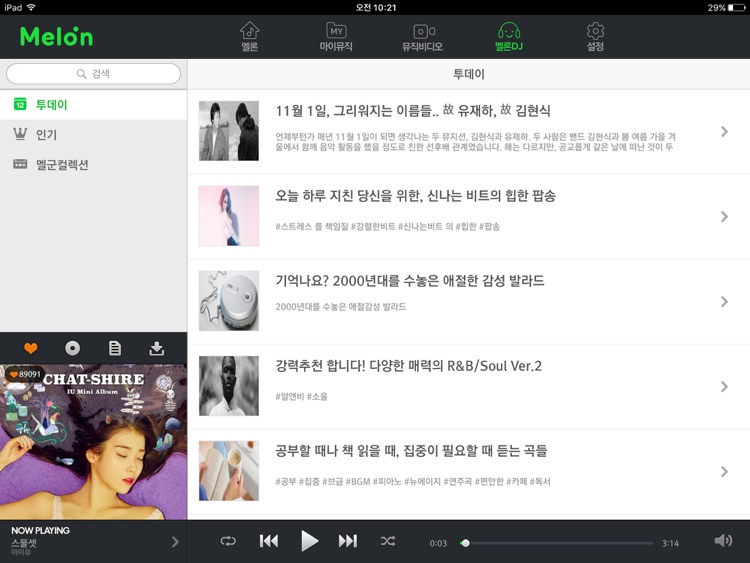Open the R&B/Soul Ver.2 playlist
This screenshot has height=563, width=750.
coord(469,386)
